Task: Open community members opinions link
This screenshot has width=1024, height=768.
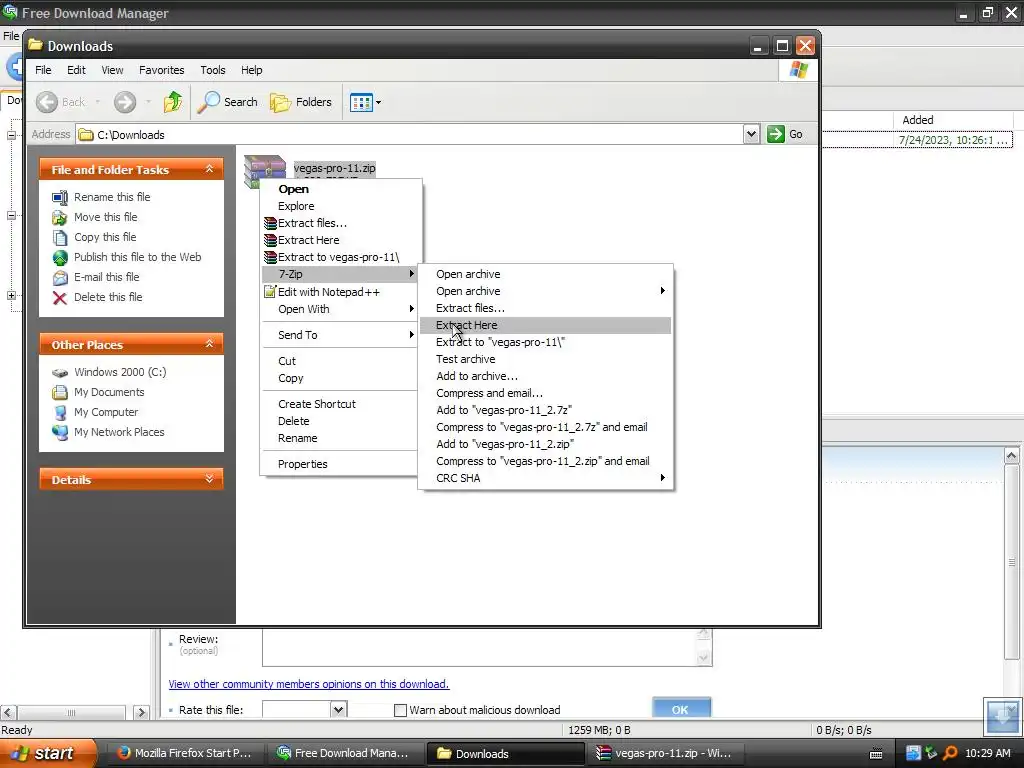Action: (x=308, y=684)
